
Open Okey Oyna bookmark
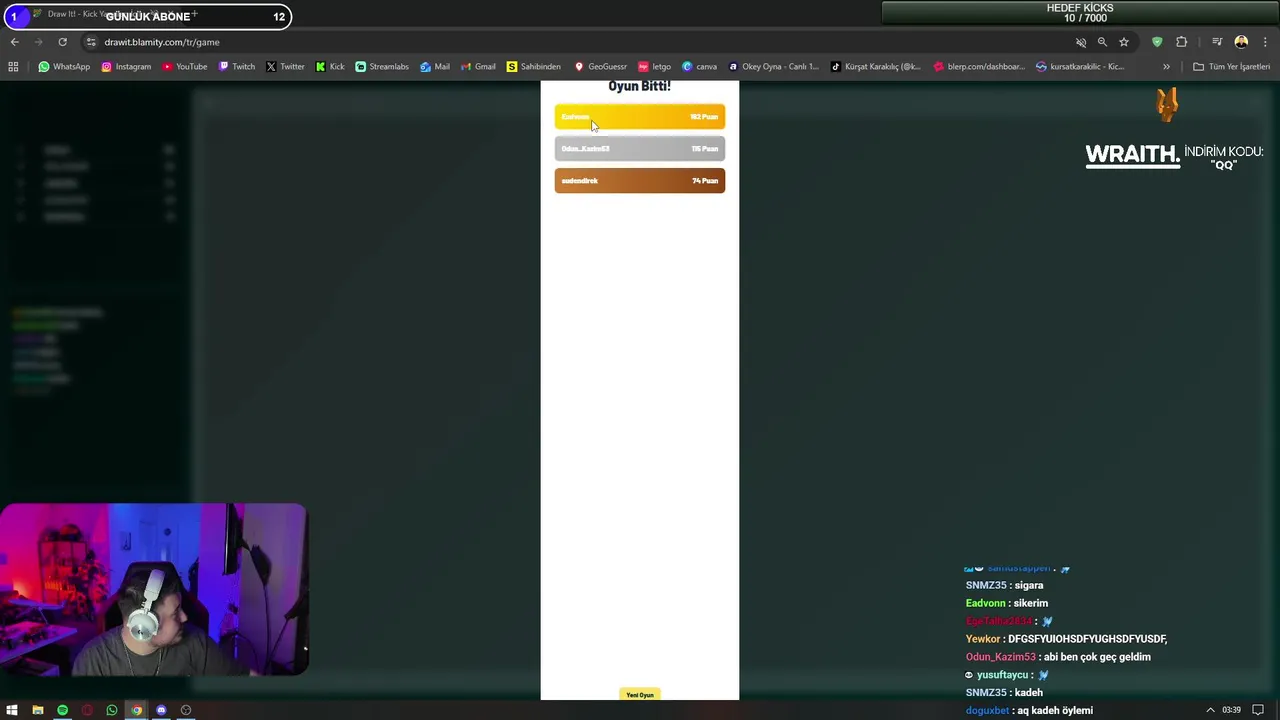[x=773, y=67]
